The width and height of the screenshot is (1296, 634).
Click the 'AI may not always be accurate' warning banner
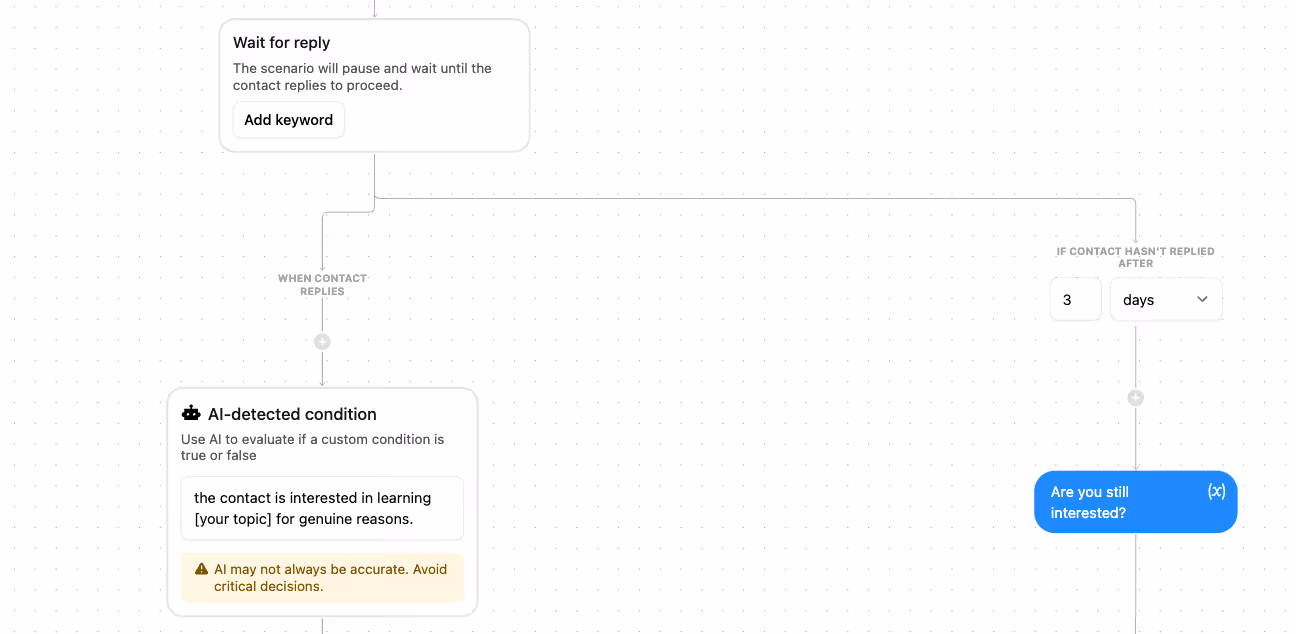click(322, 578)
